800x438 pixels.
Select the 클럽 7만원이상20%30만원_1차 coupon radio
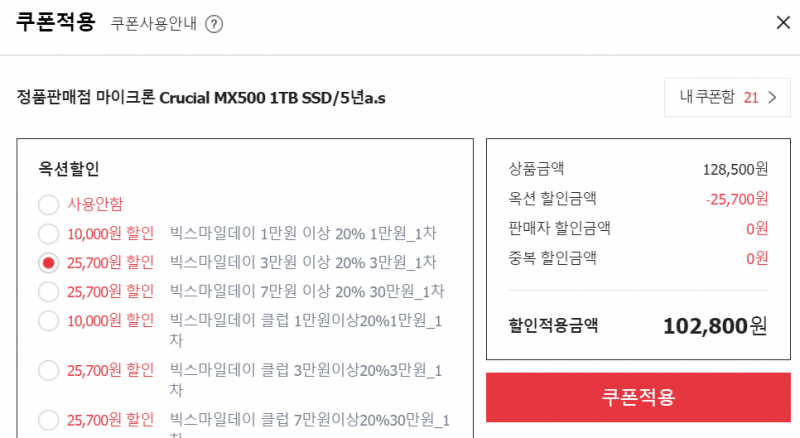pos(48,420)
